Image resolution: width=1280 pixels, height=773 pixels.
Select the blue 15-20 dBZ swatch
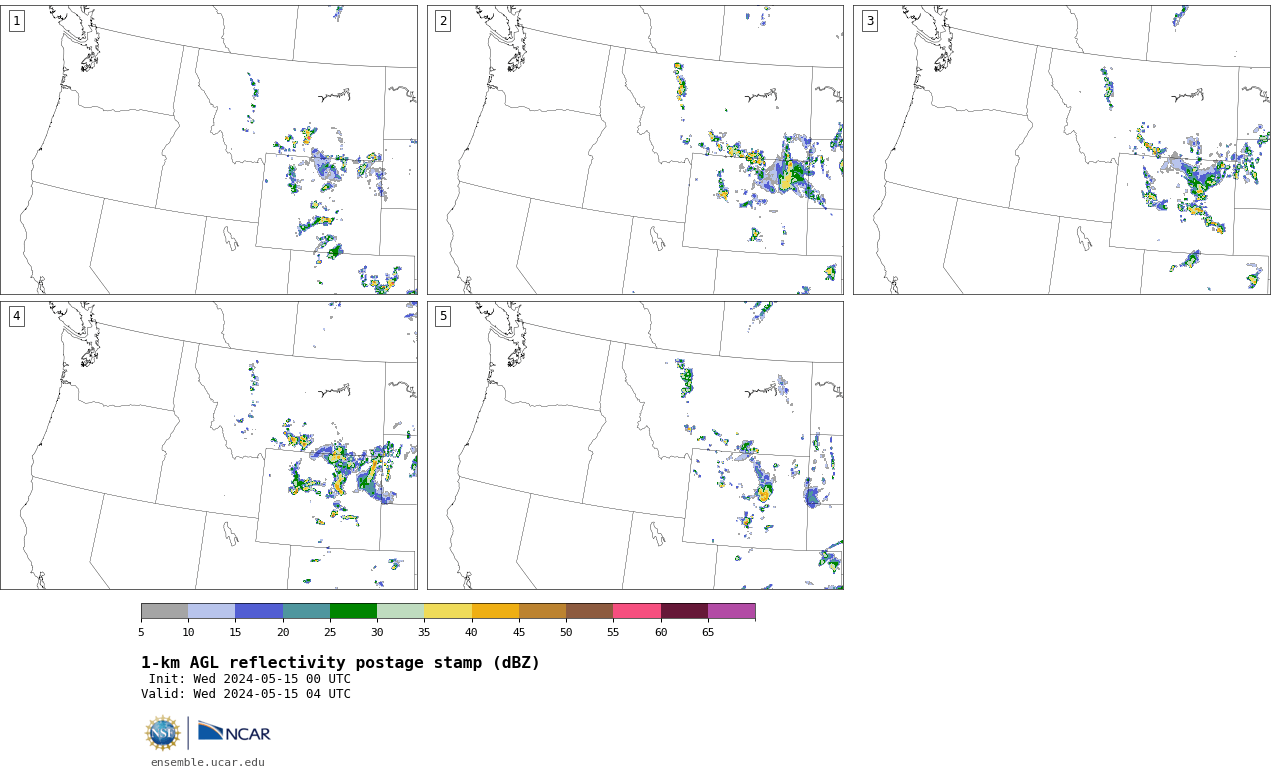tap(259, 611)
